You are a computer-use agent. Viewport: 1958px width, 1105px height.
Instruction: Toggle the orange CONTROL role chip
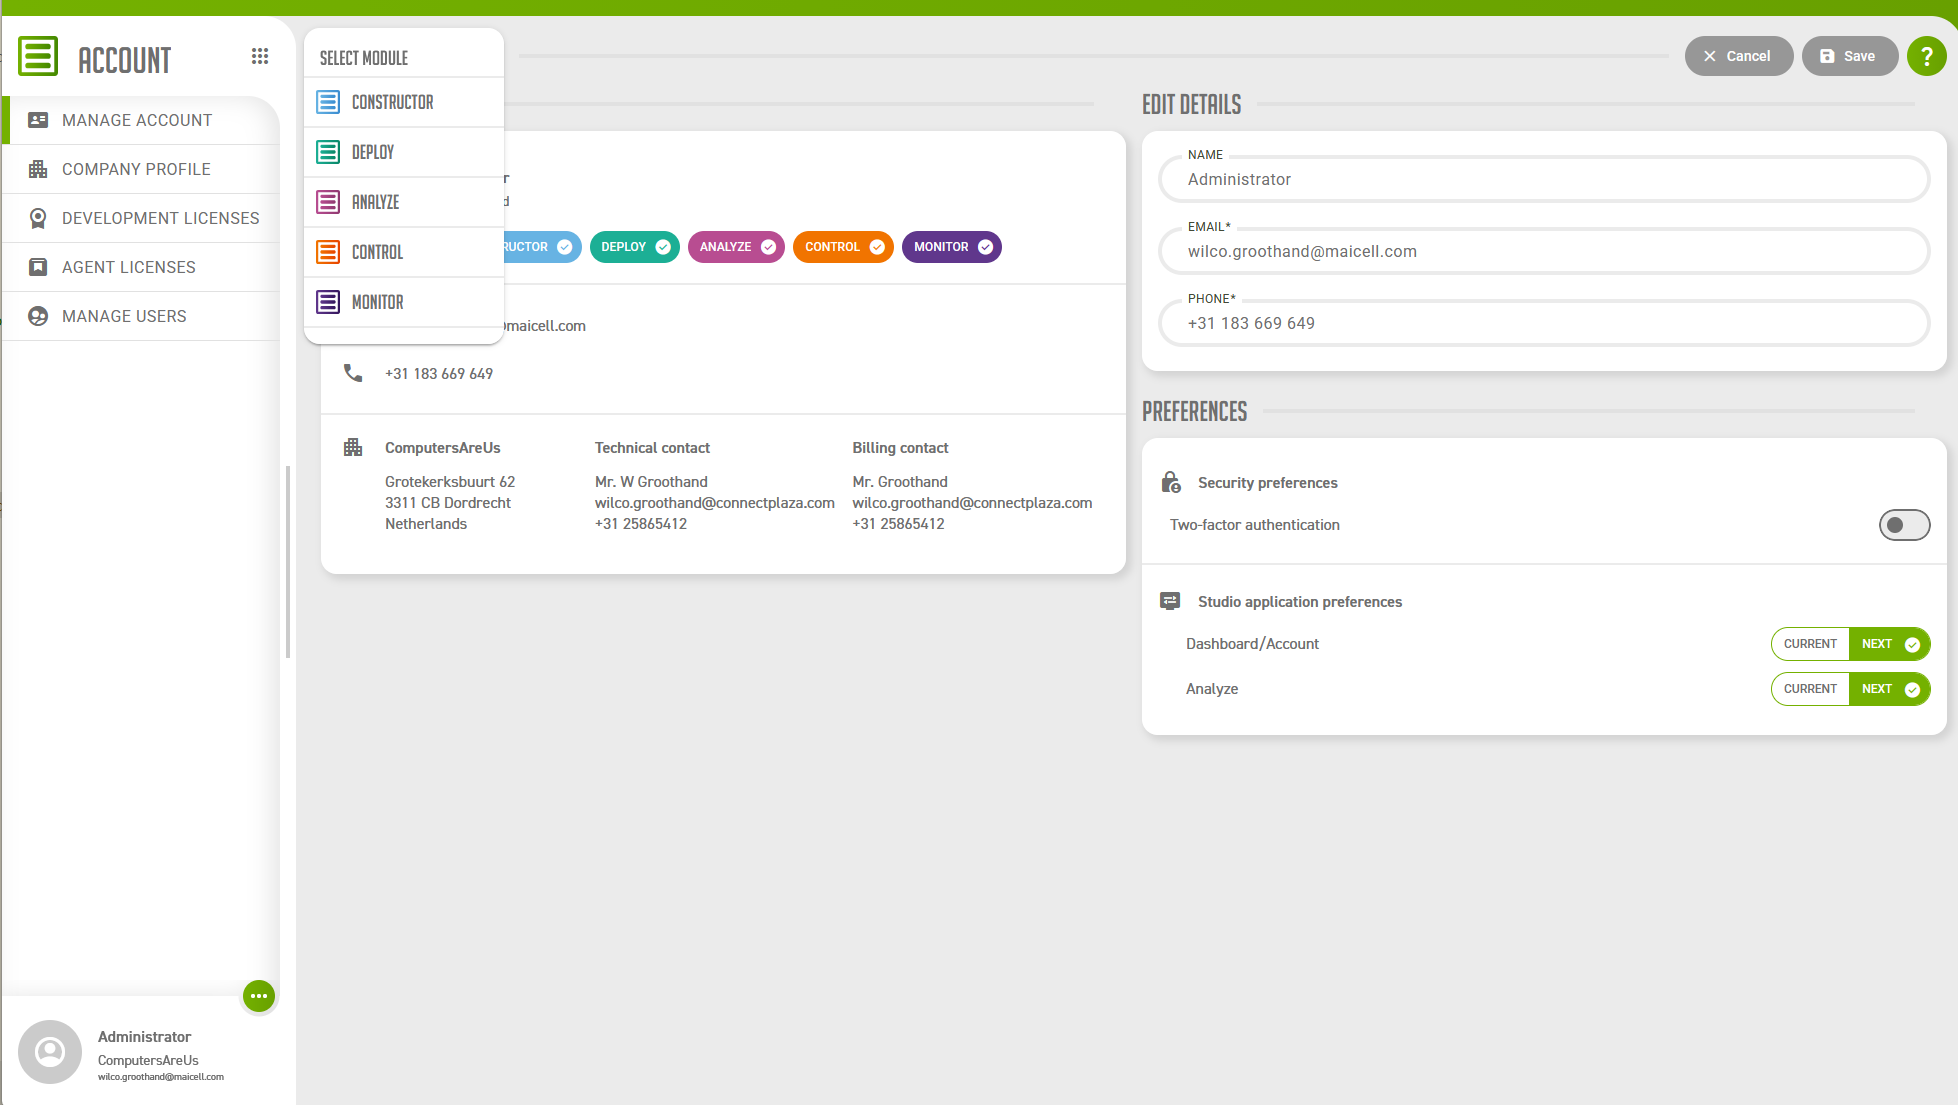tap(843, 247)
